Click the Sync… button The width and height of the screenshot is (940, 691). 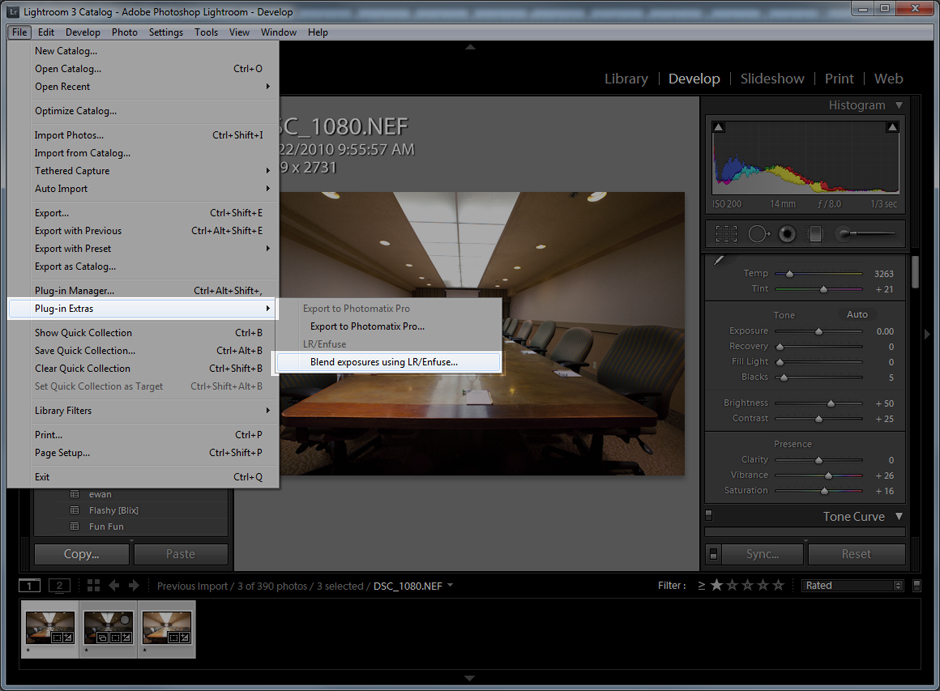click(x=763, y=554)
